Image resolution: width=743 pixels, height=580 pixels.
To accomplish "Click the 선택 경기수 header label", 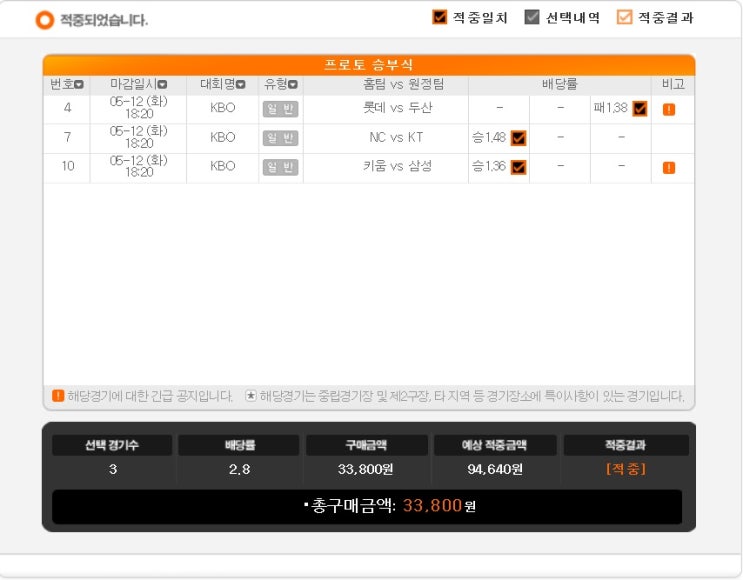I will pyautogui.click(x=112, y=445).
